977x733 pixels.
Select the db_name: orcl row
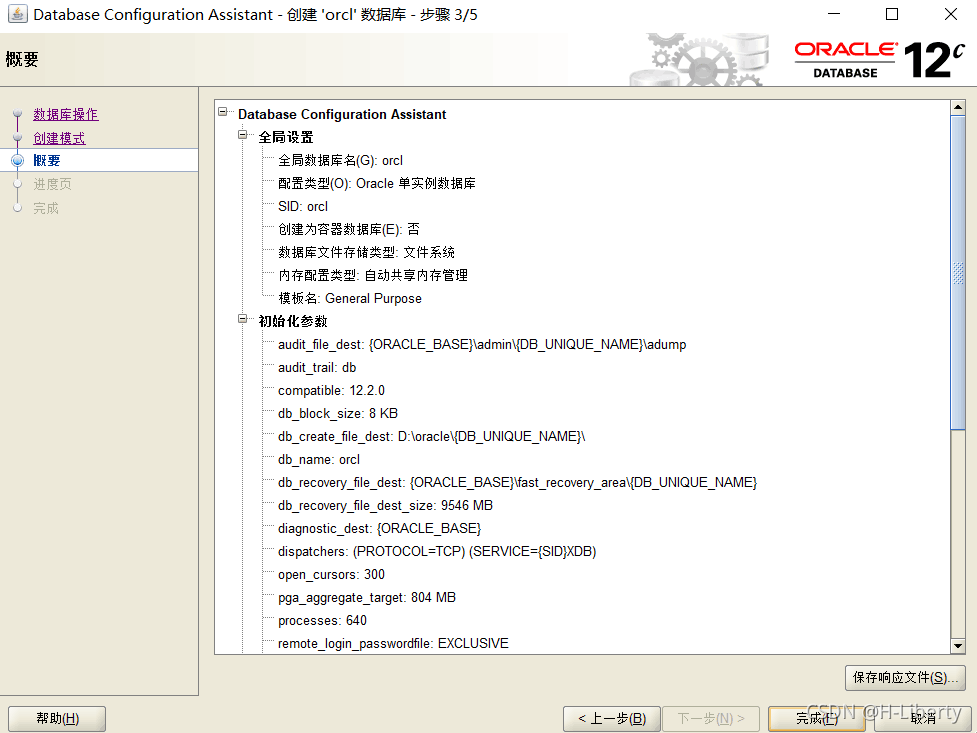pyautogui.click(x=319, y=459)
